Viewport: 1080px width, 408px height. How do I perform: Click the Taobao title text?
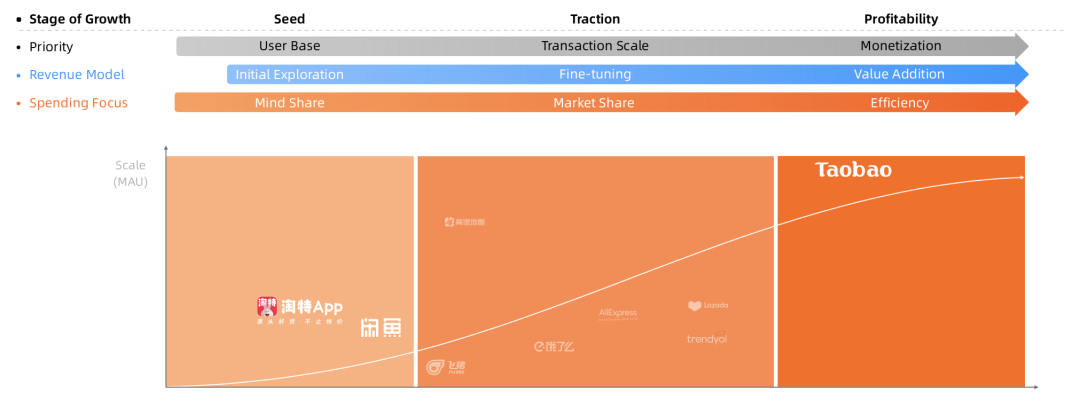(853, 170)
